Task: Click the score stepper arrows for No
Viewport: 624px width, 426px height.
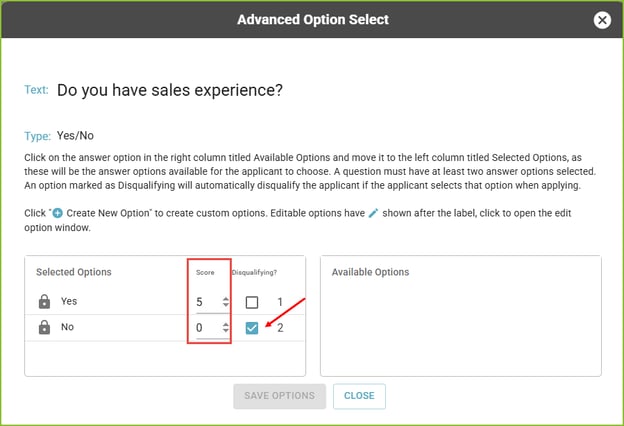Action: click(x=225, y=328)
